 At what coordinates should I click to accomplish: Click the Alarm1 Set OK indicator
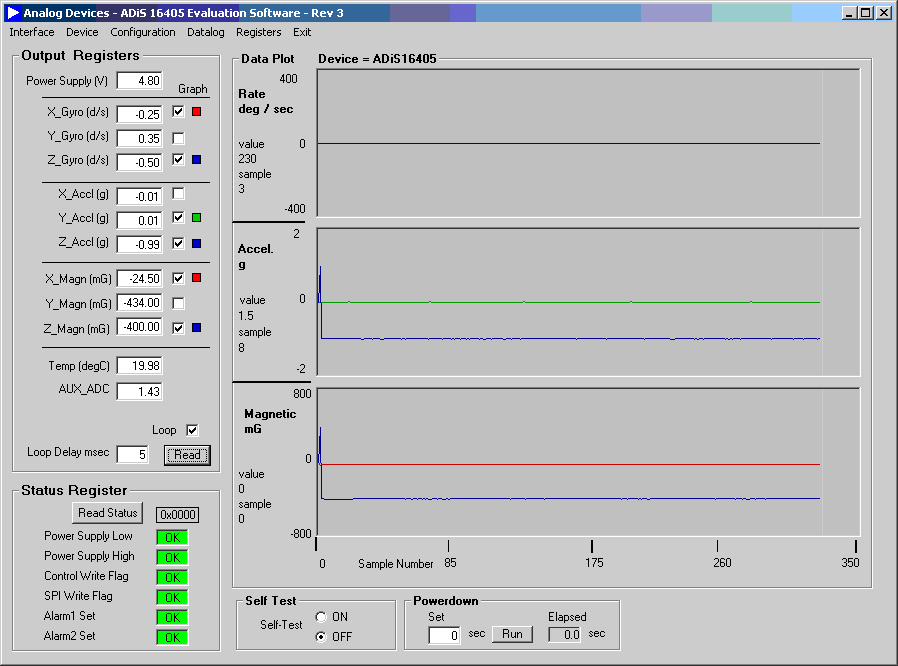(172, 617)
